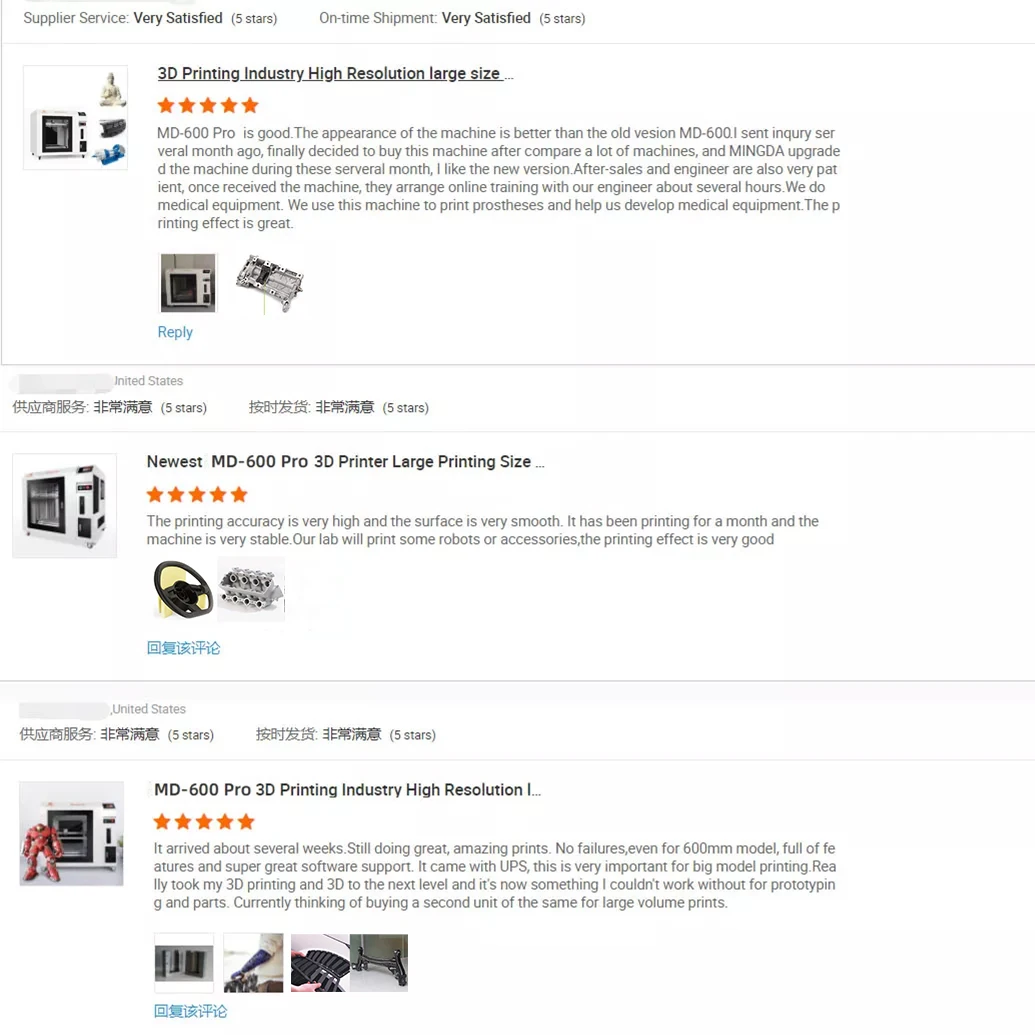The height and width of the screenshot is (1035, 1035).
Task: Click the star rating under Newest MD-600 Pro
Action: click(197, 494)
